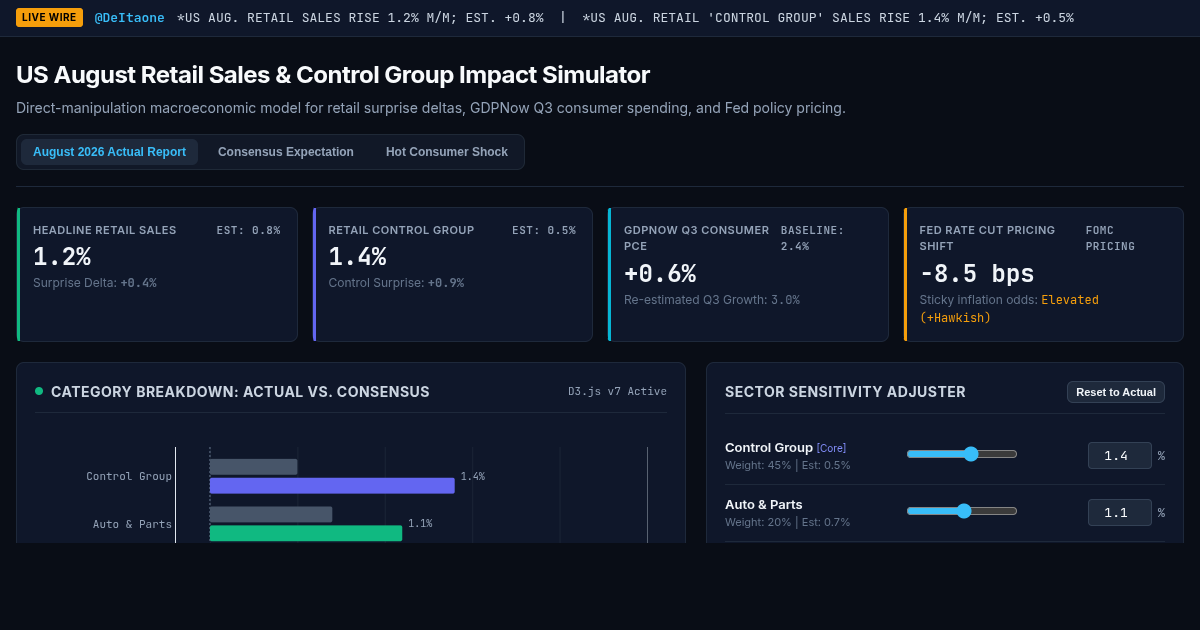The height and width of the screenshot is (630, 1200).
Task: Edit Auto & Parts percent input 1.1
Action: tap(1120, 513)
